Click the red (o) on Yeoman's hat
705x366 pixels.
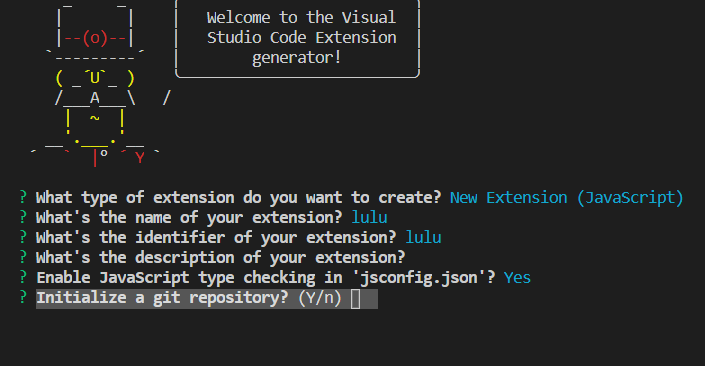click(x=95, y=38)
